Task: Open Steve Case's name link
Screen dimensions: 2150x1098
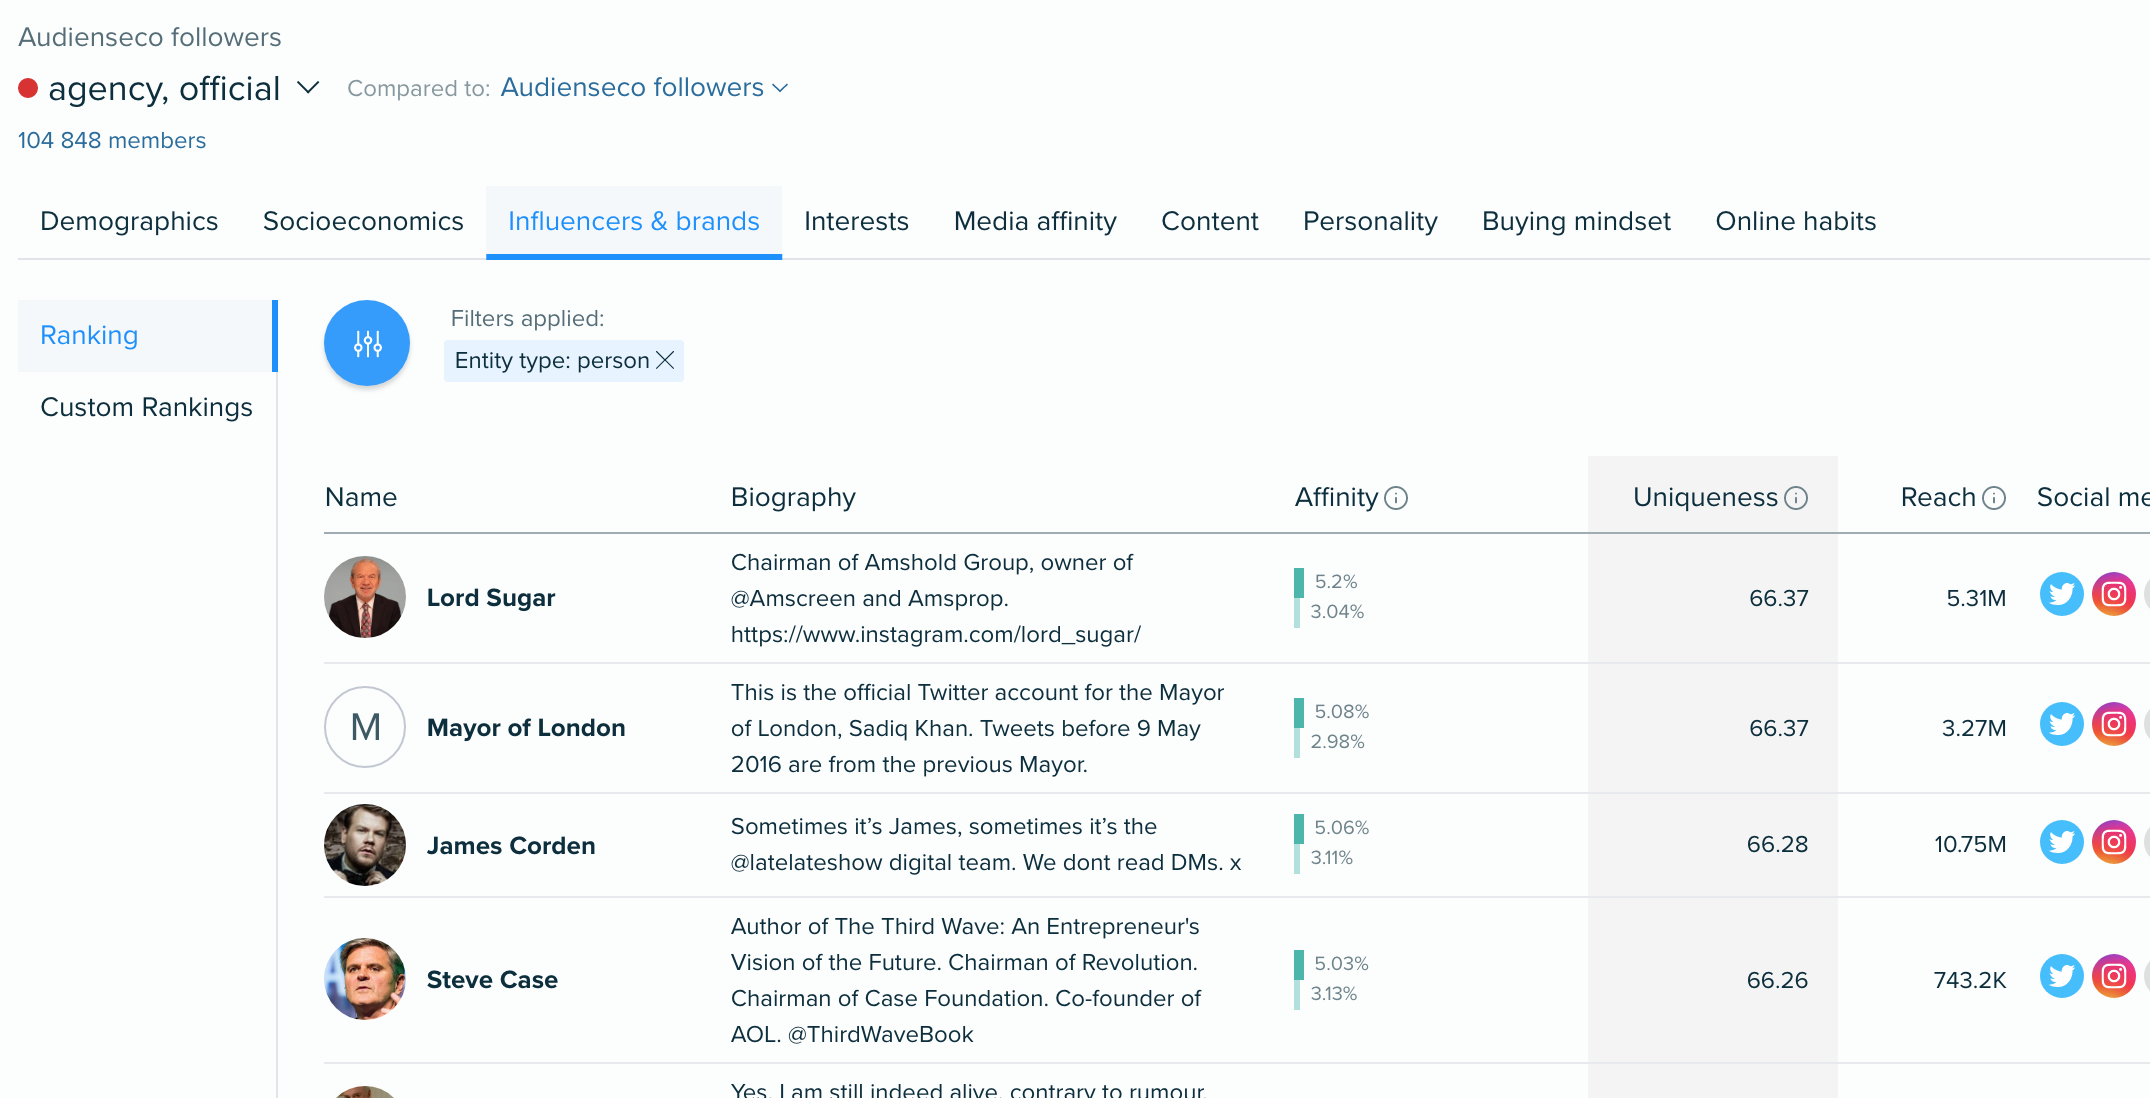Action: pos(492,980)
